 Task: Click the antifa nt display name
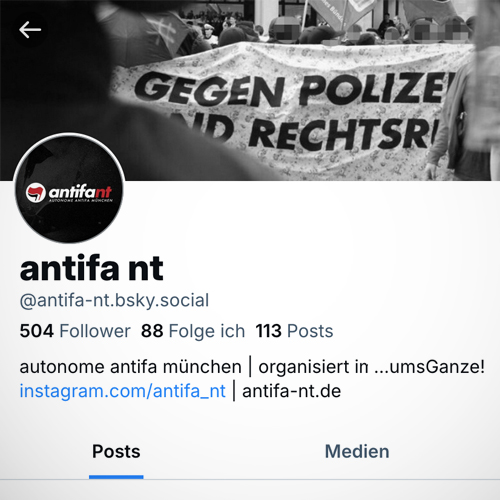click(92, 268)
